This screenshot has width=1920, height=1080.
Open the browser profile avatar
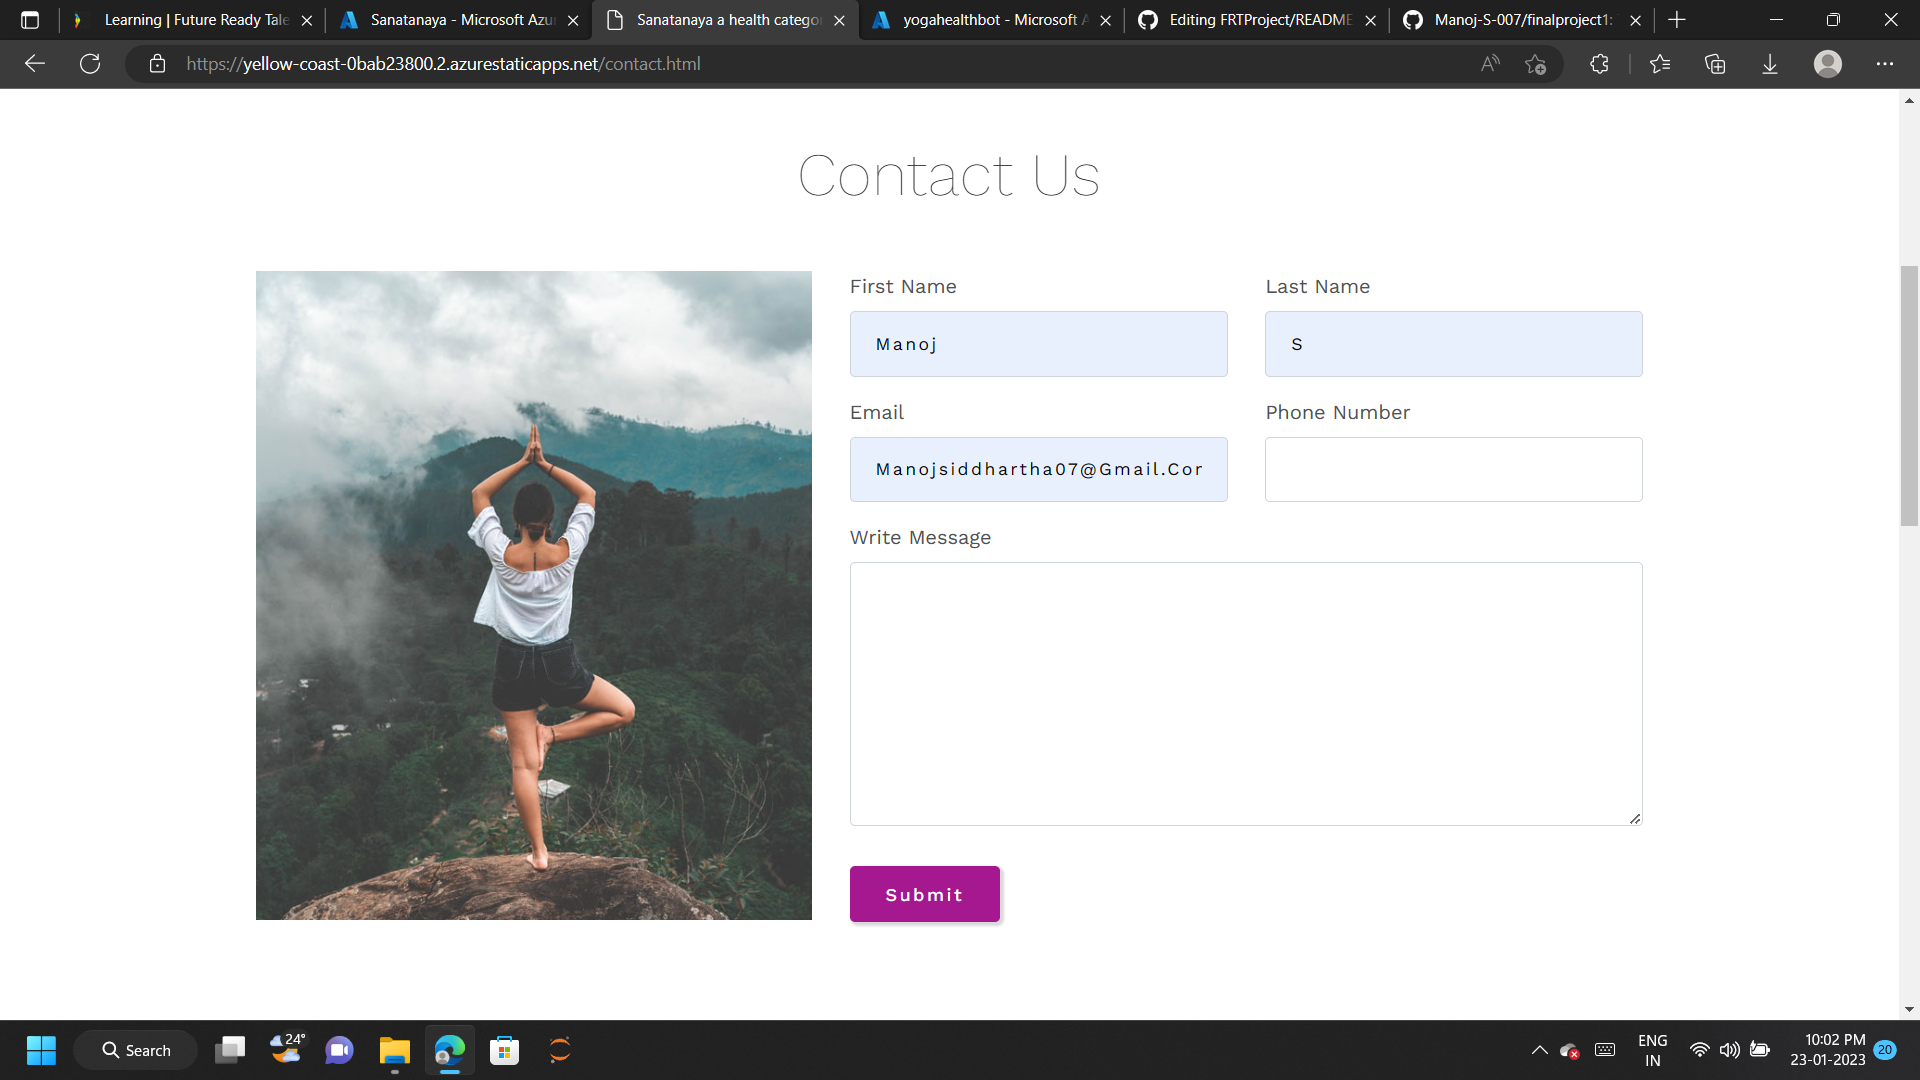[1827, 64]
